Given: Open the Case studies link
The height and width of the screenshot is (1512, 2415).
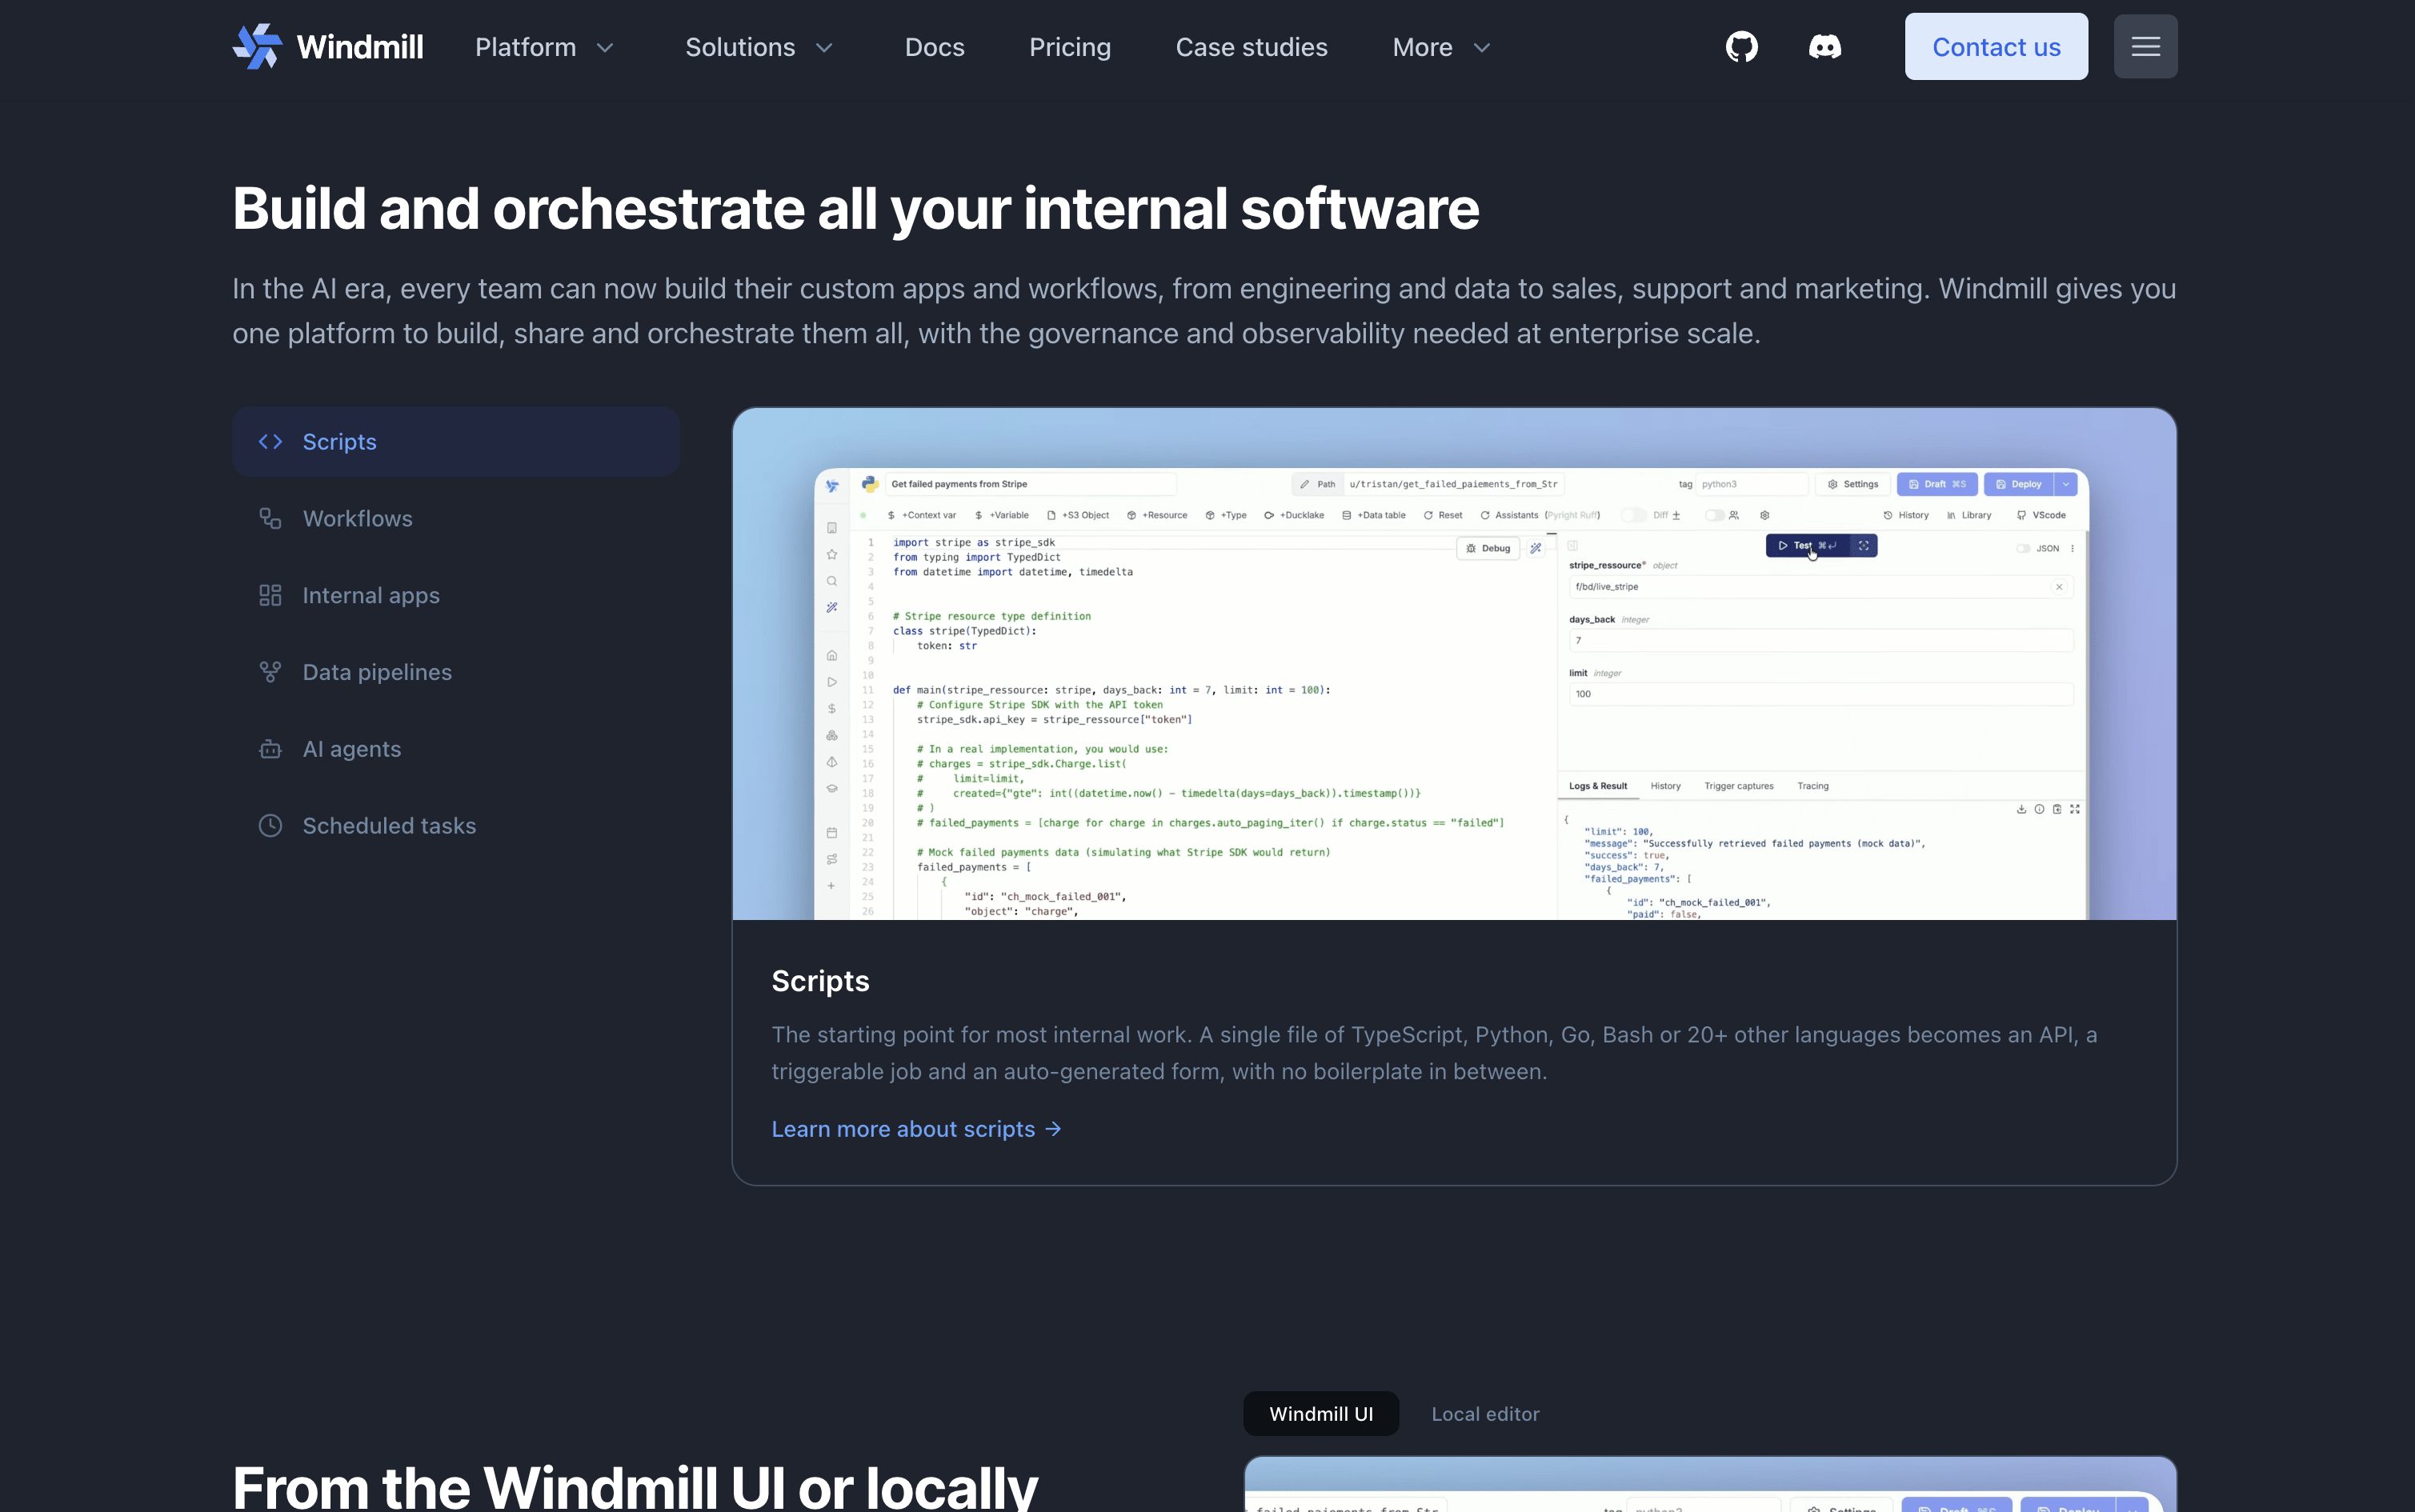Looking at the screenshot, I should coord(1251,47).
